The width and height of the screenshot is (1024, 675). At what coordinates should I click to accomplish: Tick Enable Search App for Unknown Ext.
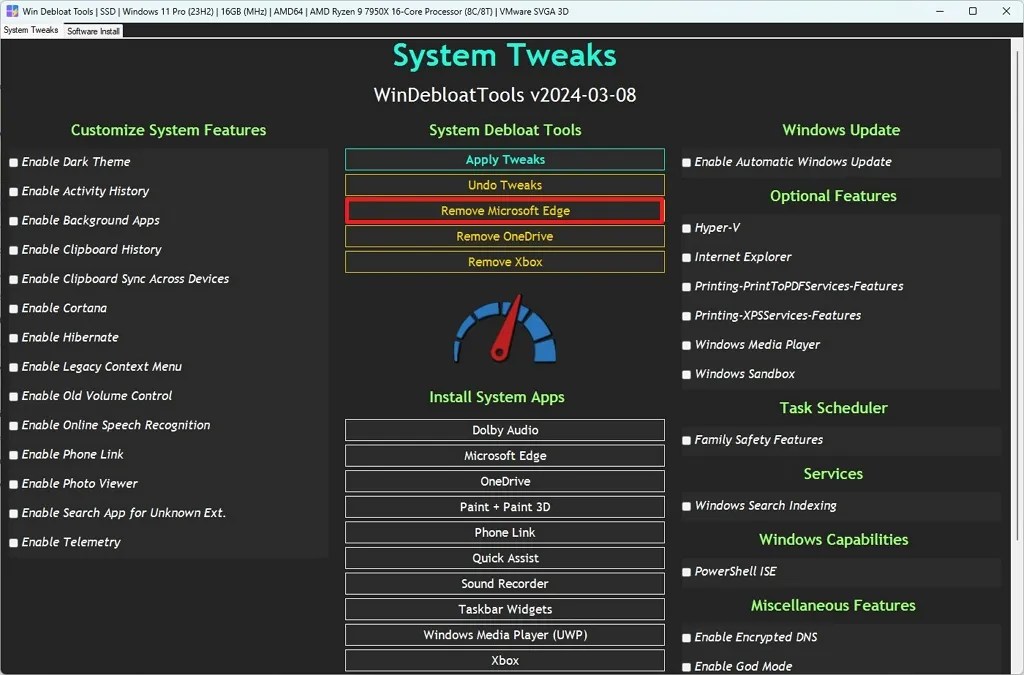click(14, 514)
